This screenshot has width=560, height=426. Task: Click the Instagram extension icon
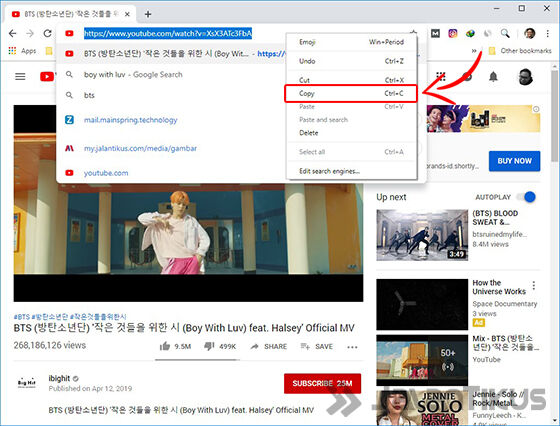(453, 34)
